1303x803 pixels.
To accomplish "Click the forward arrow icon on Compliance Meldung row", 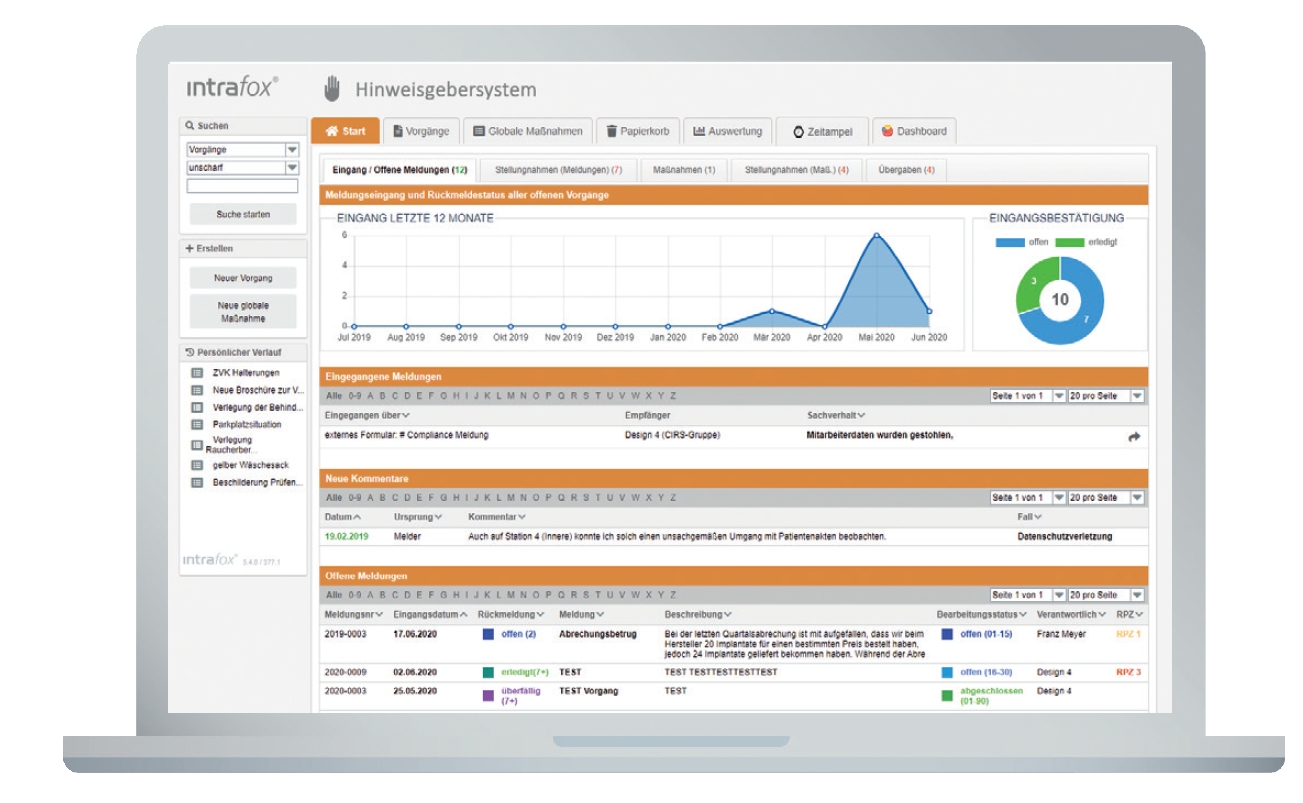I will pyautogui.click(x=1134, y=437).
